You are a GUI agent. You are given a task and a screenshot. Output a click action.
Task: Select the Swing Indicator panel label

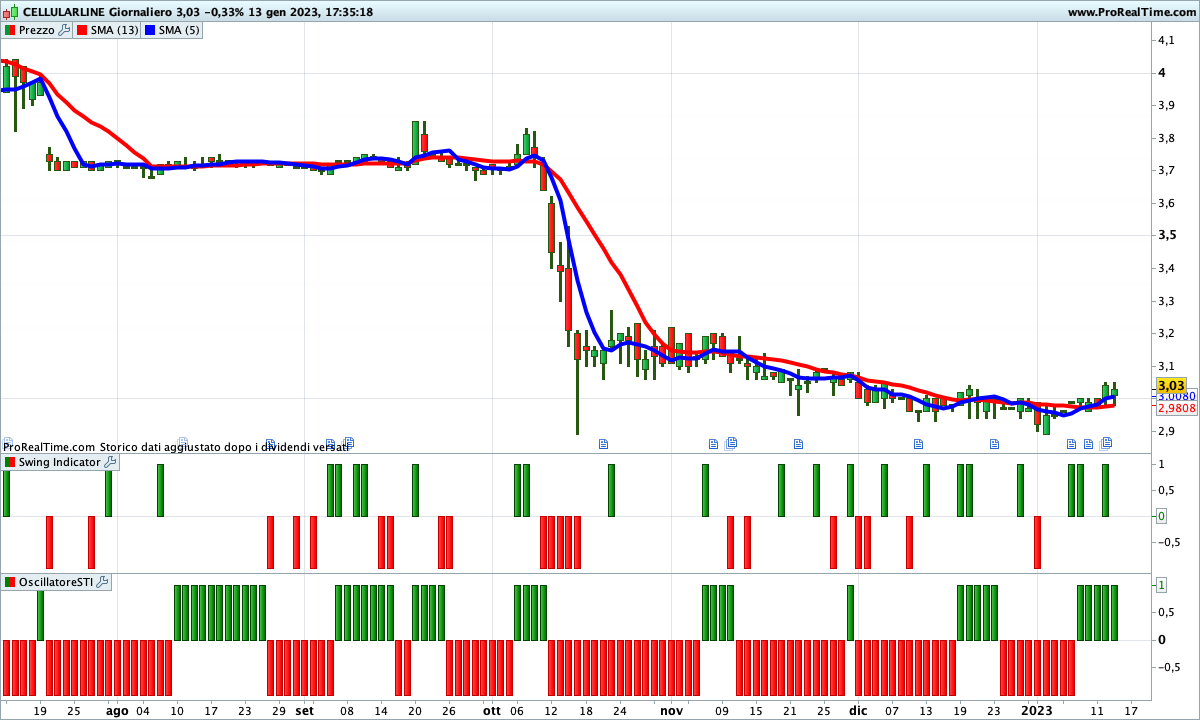(x=60, y=462)
